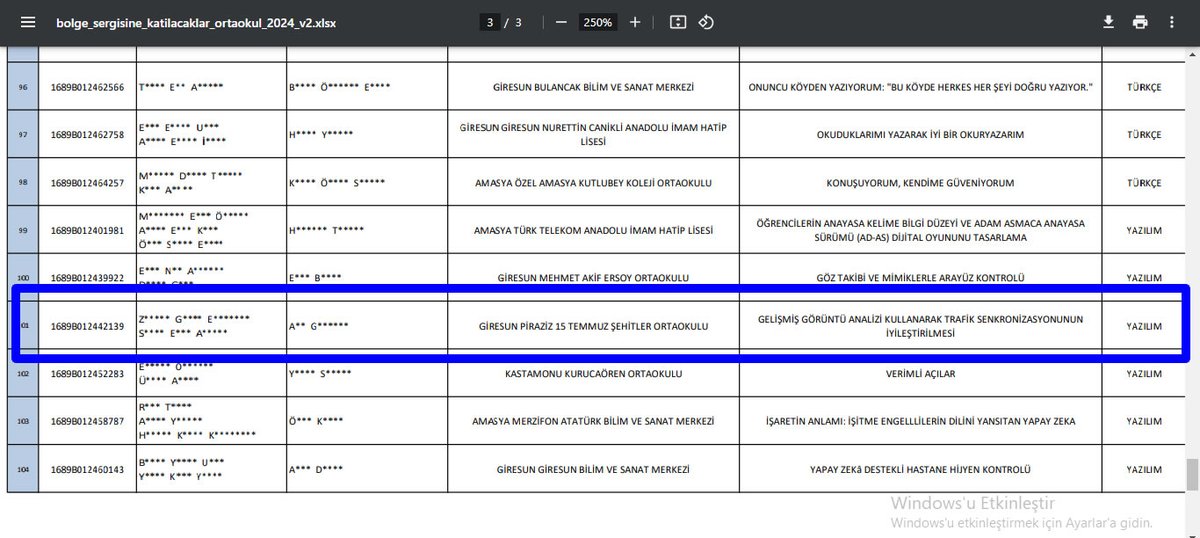Click project İŞARETİN ANLAMI about YAPAY ZEKA

pos(920,422)
